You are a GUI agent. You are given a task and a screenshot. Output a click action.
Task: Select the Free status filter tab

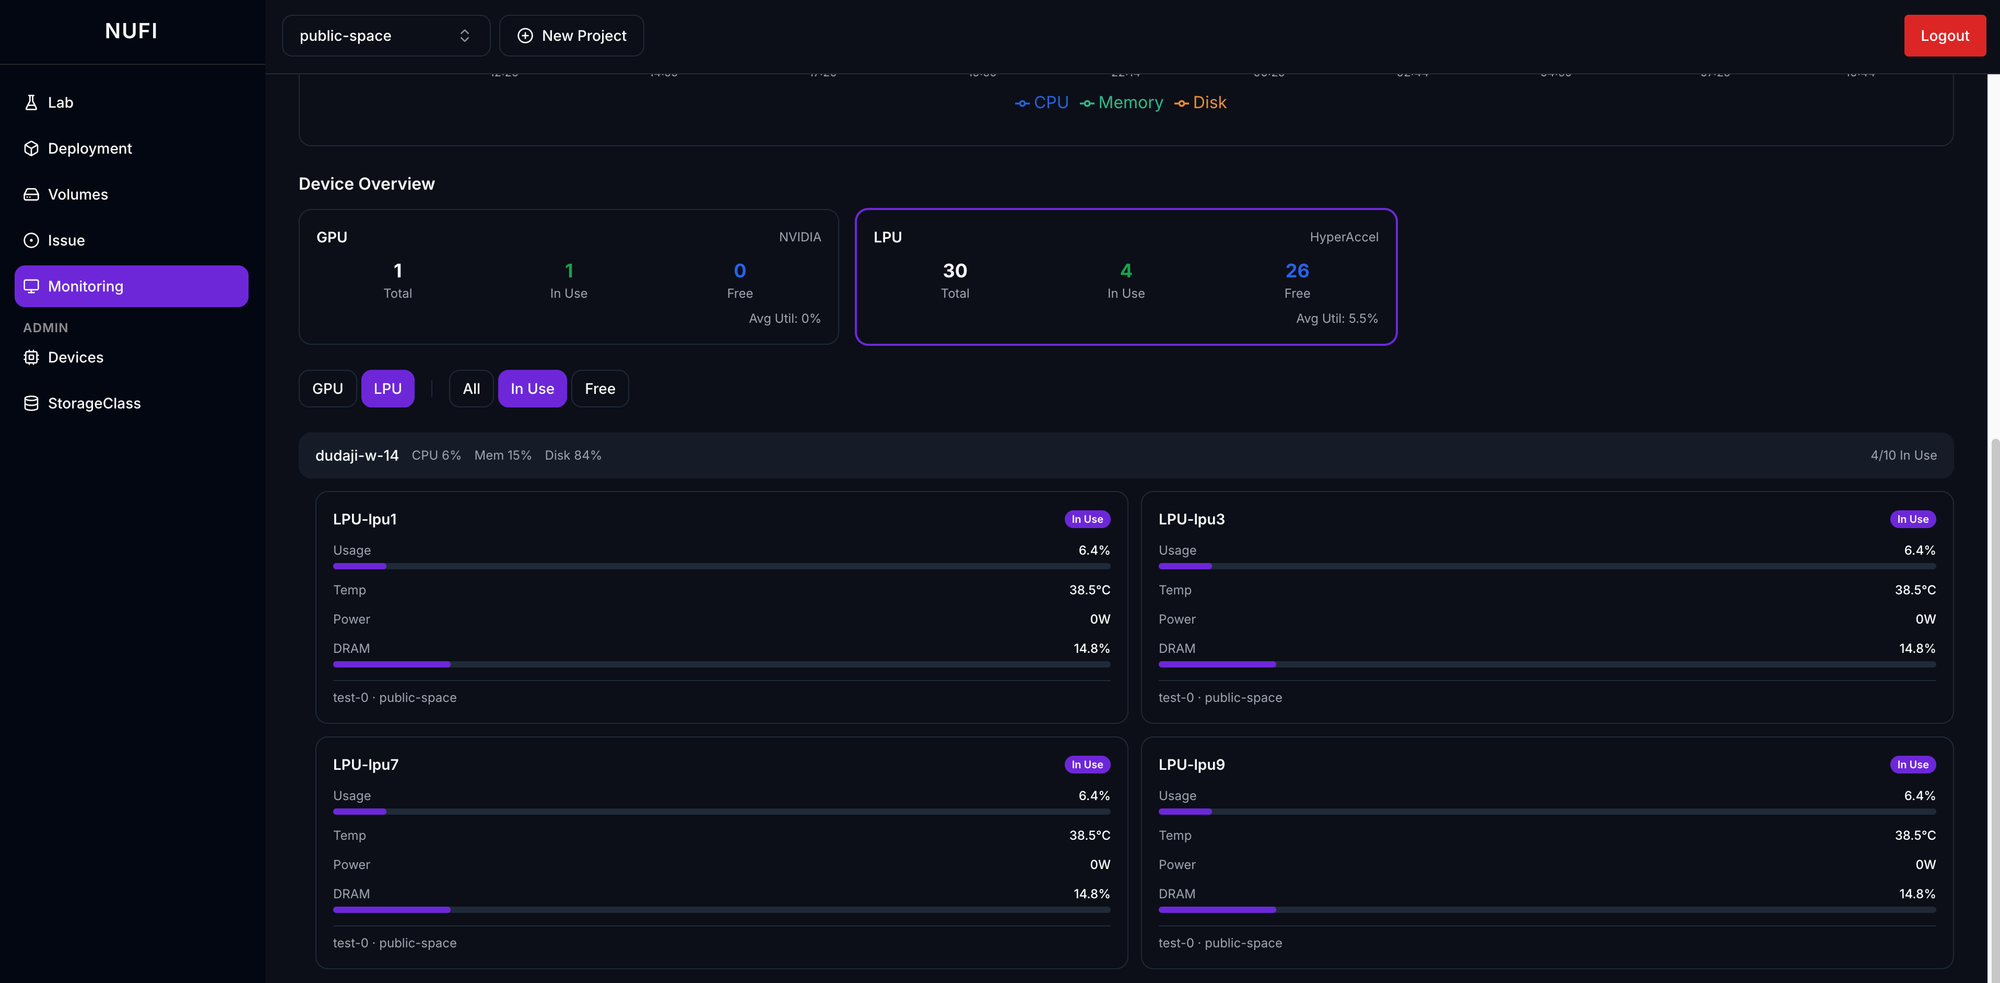pyautogui.click(x=599, y=389)
